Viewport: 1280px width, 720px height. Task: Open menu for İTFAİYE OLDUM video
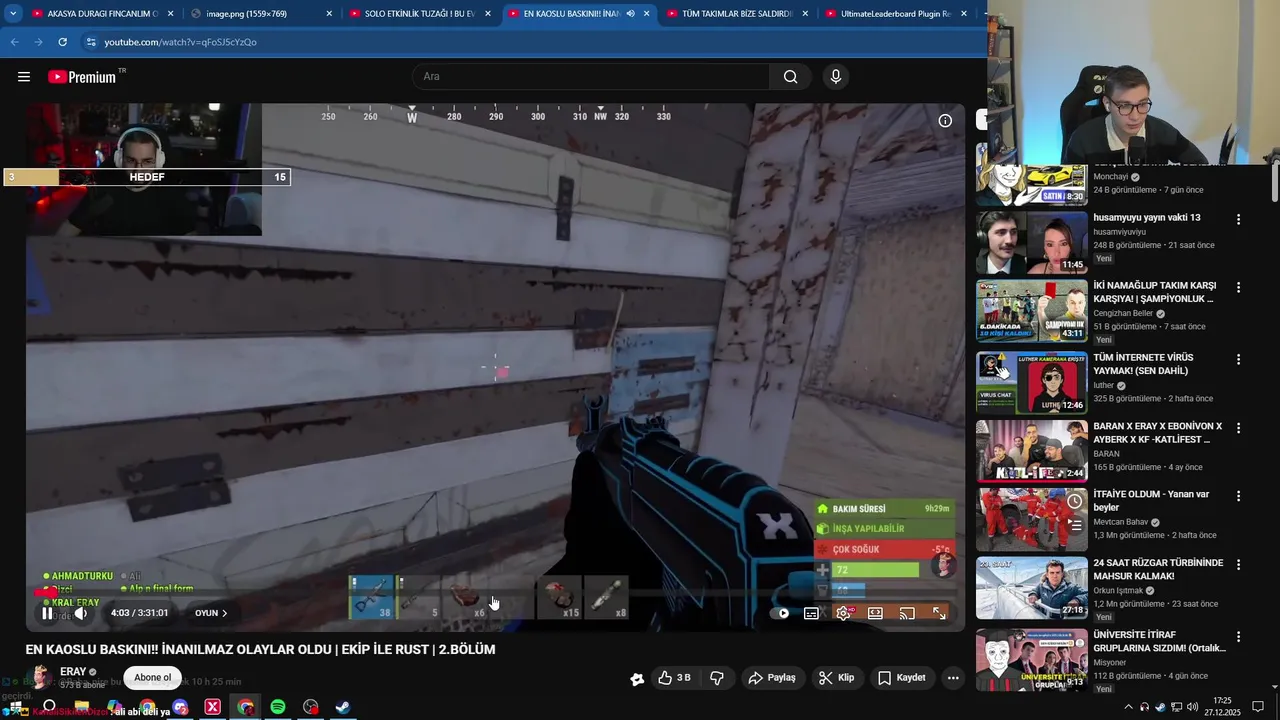click(1238, 496)
